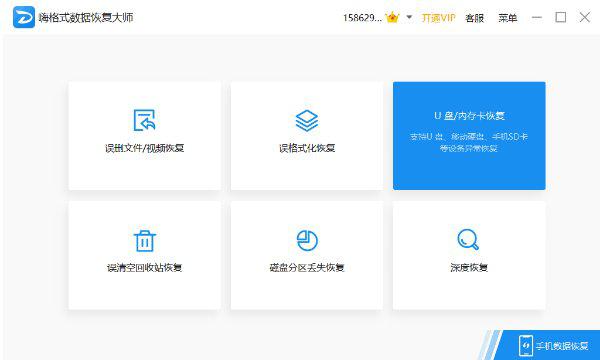This screenshot has width=600, height=360.
Task: Click the recycle bin trash icon
Action: tap(145, 241)
